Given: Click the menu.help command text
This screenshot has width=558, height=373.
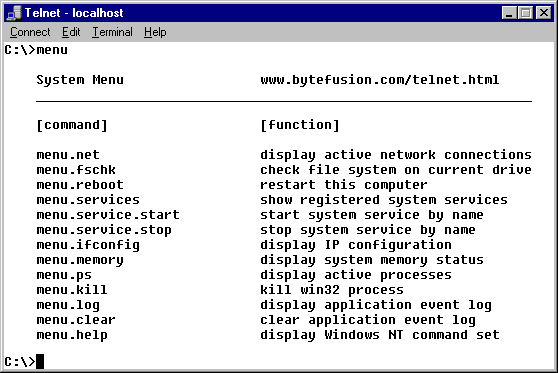Looking at the screenshot, I should pos(72,335).
